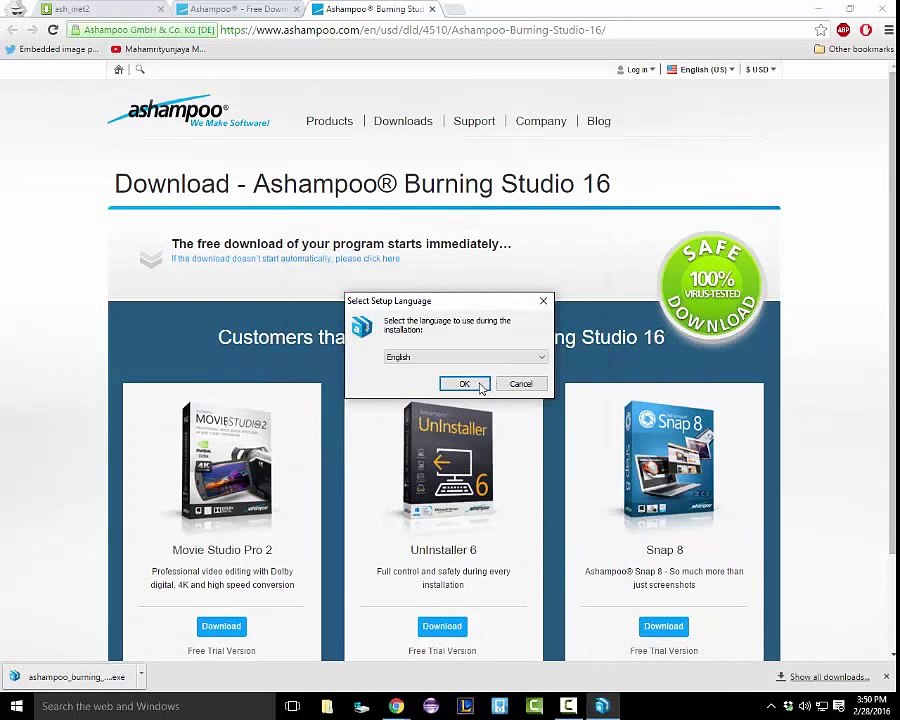Image resolution: width=900 pixels, height=720 pixels.
Task: Open the ashampoo_burning exe download item
Action: click(70, 677)
